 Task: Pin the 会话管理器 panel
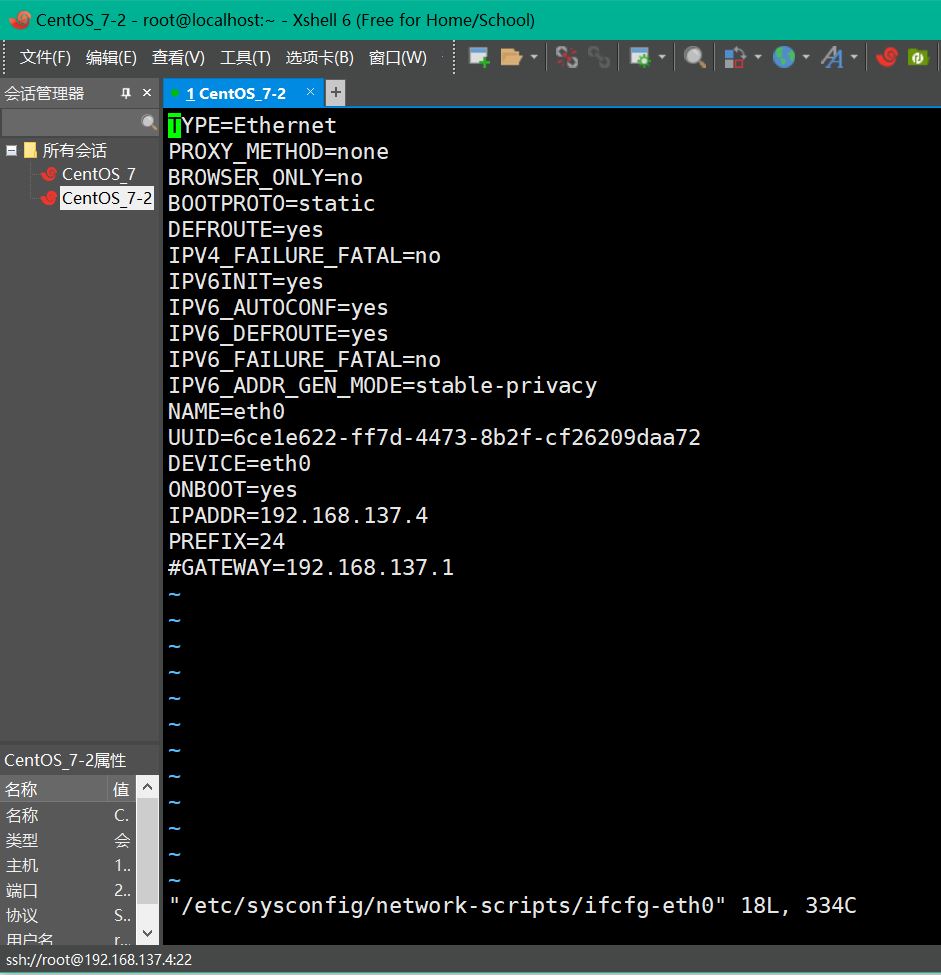126,93
